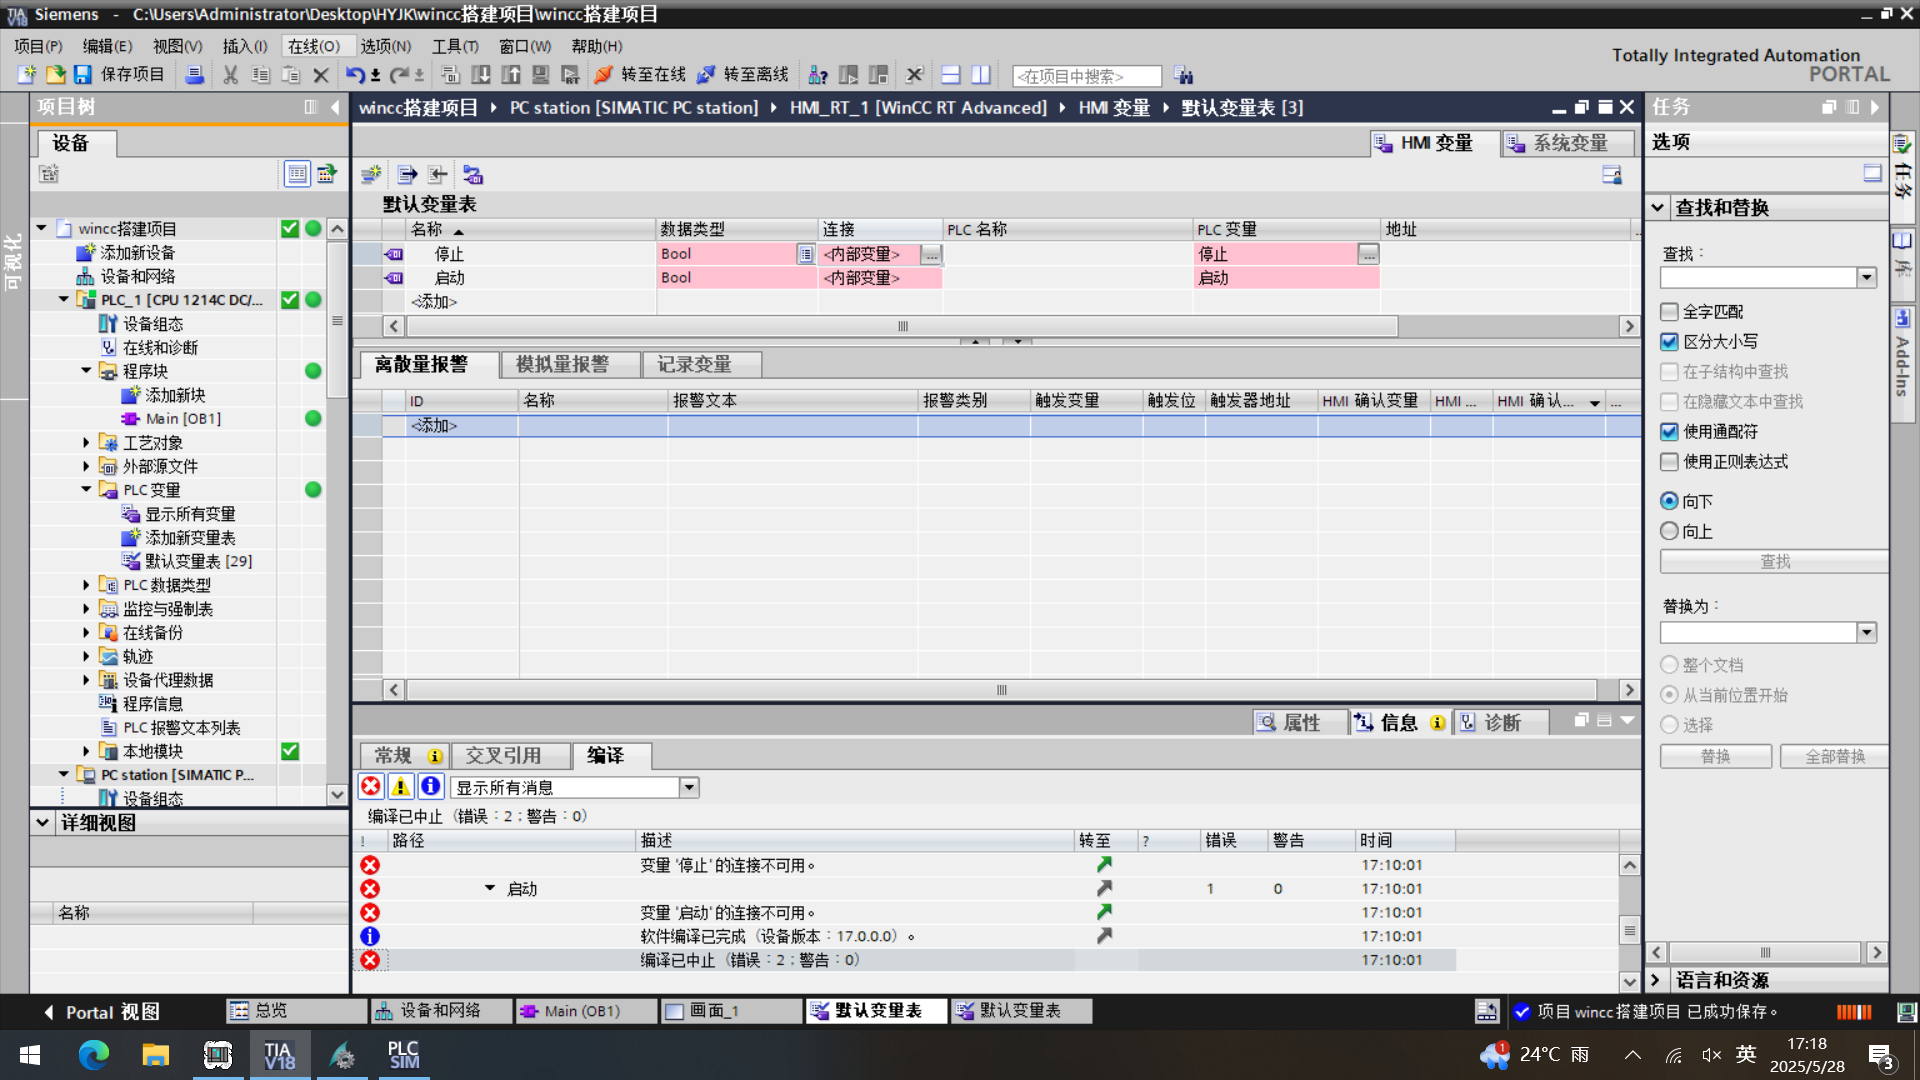This screenshot has height=1080, width=1920.
Task: Open the Windows Start menu
Action: click(30, 1055)
